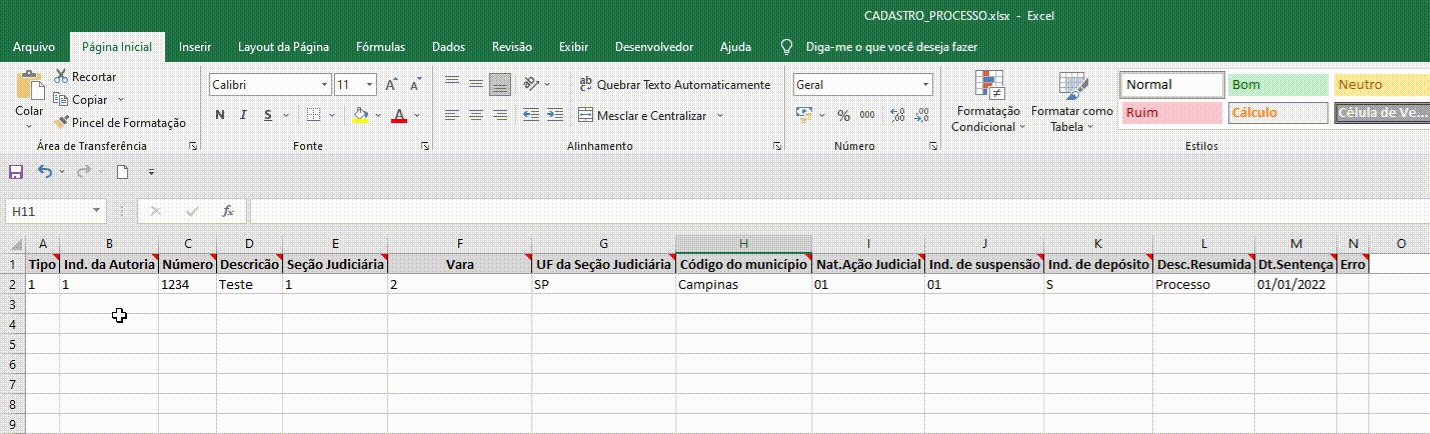The image size is (1430, 434).
Task: Switch to Layout da Página tab
Action: click(x=284, y=47)
